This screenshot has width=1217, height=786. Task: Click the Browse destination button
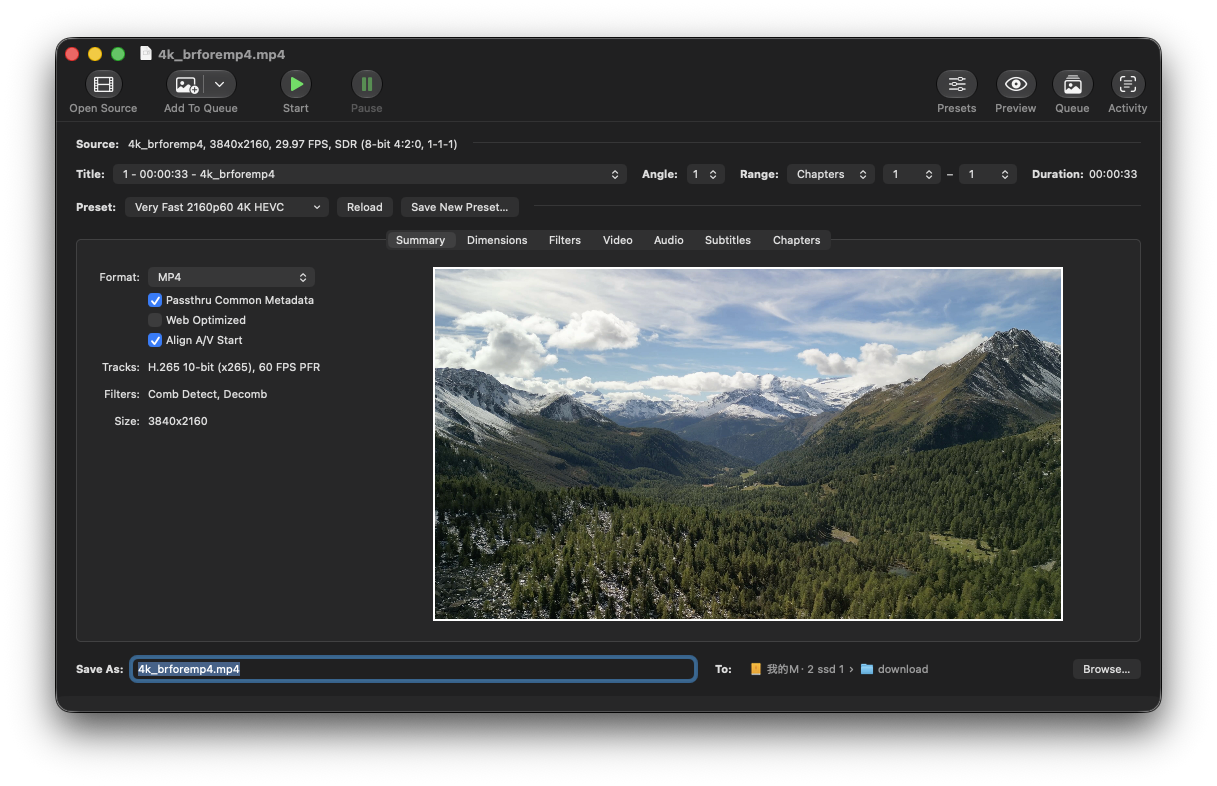[x=1107, y=669]
